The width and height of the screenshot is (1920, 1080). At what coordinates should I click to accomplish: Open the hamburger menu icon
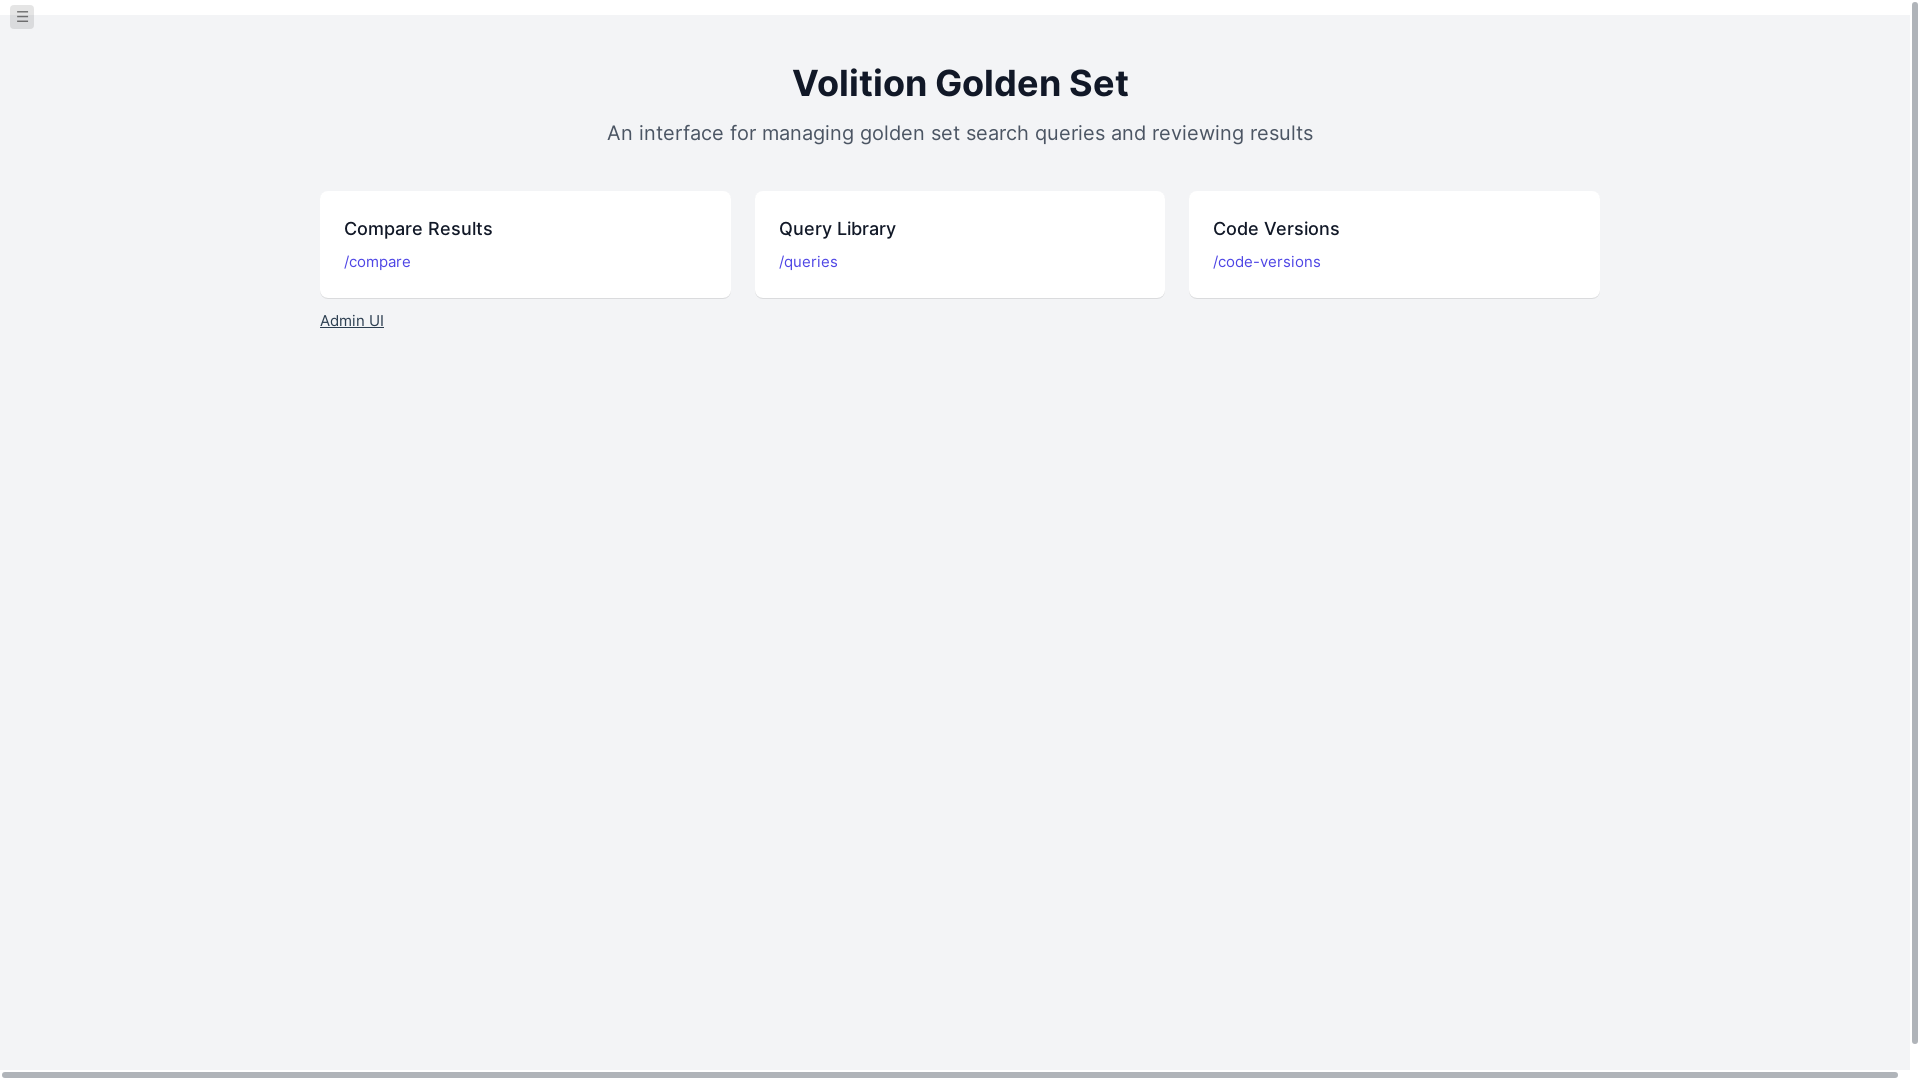[22, 17]
